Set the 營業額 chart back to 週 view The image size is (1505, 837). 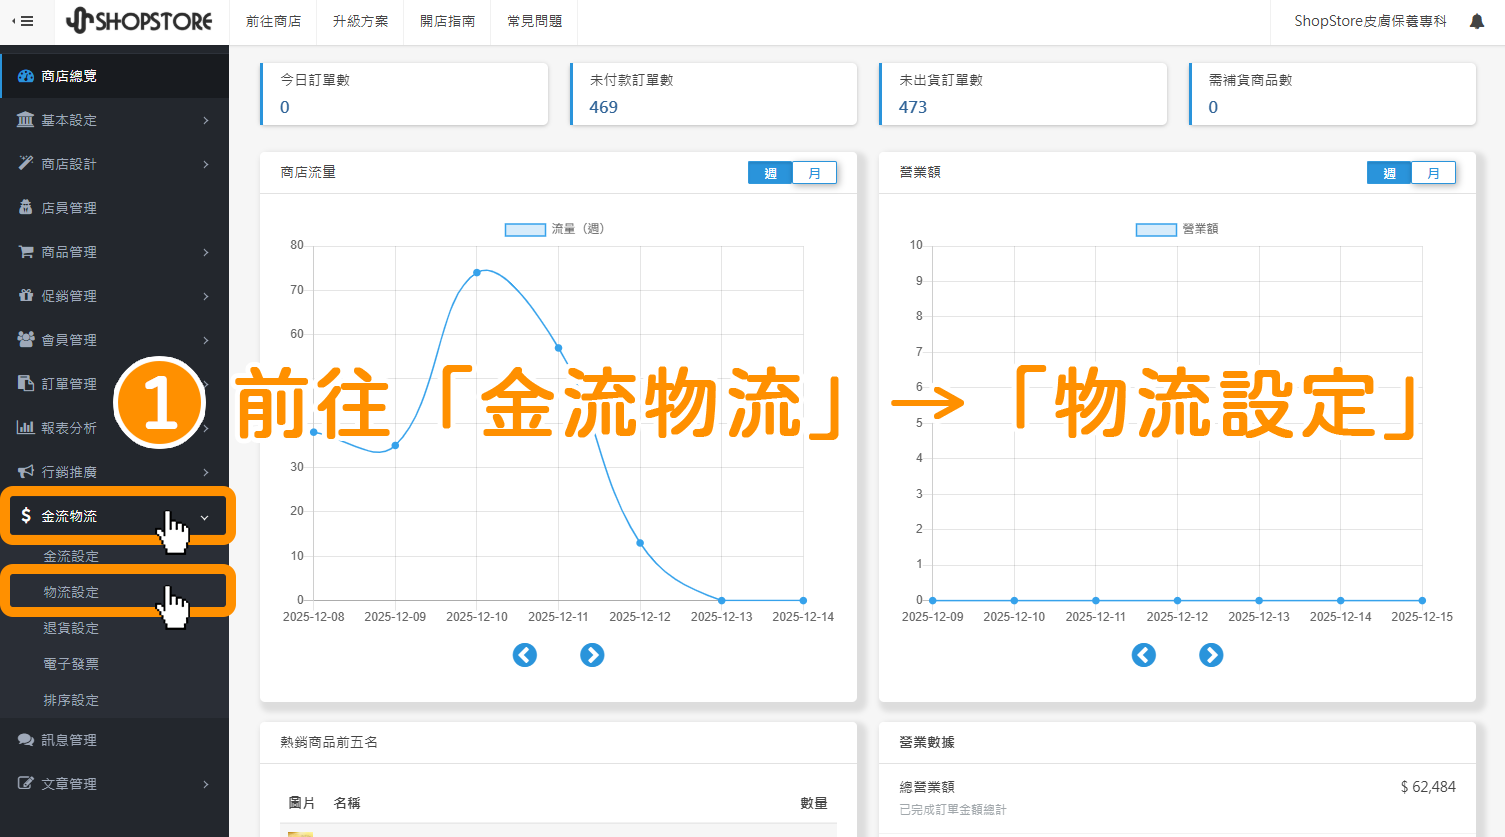(1388, 172)
